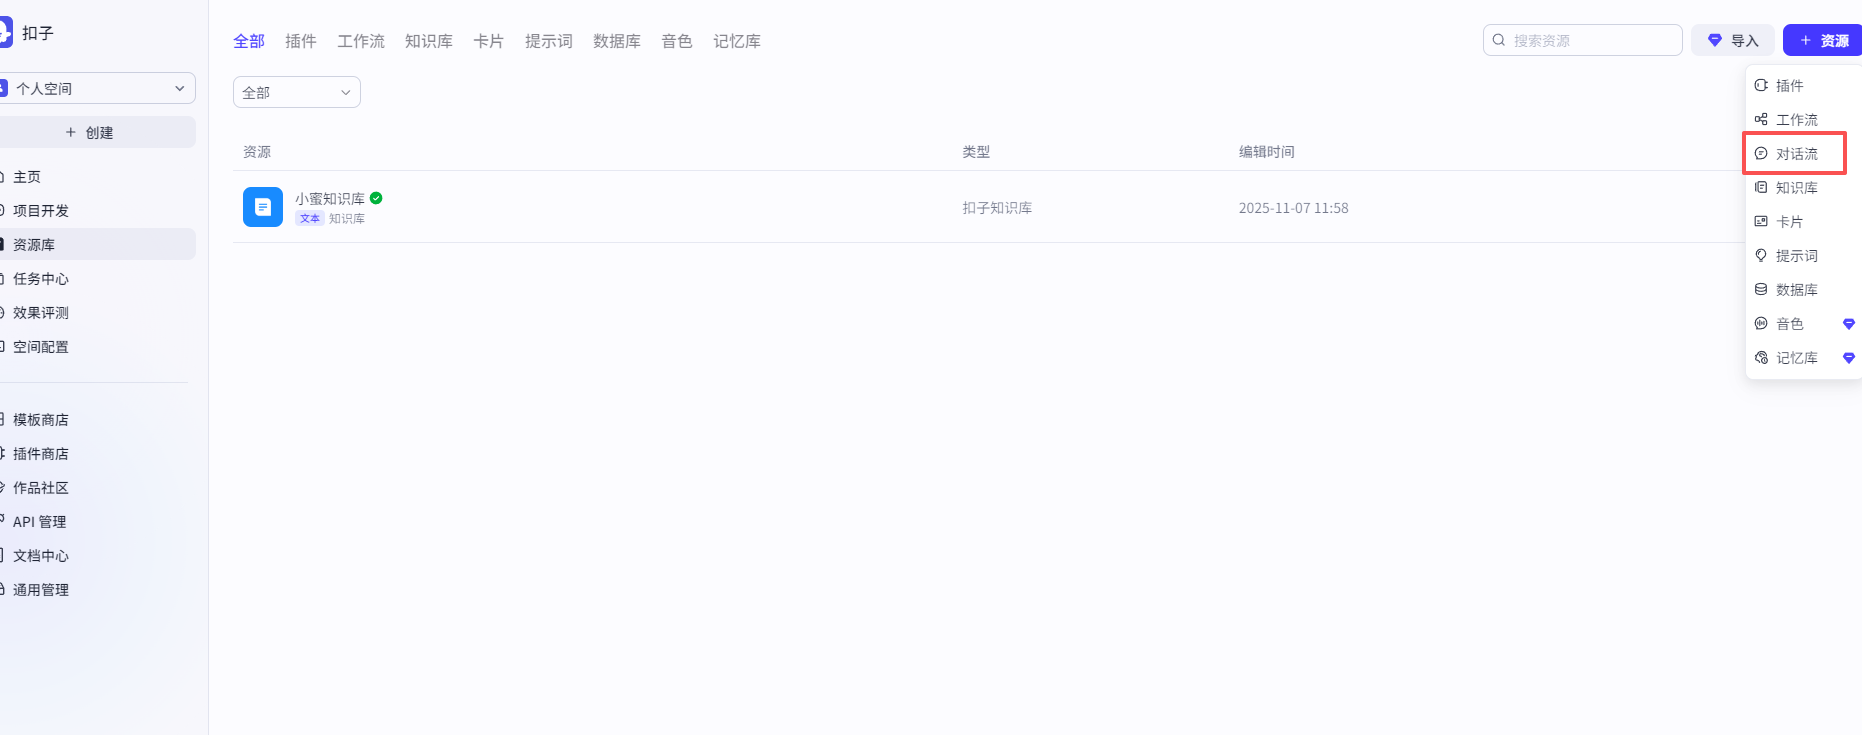
Task: Click the blue 资源 button
Action: point(1823,40)
